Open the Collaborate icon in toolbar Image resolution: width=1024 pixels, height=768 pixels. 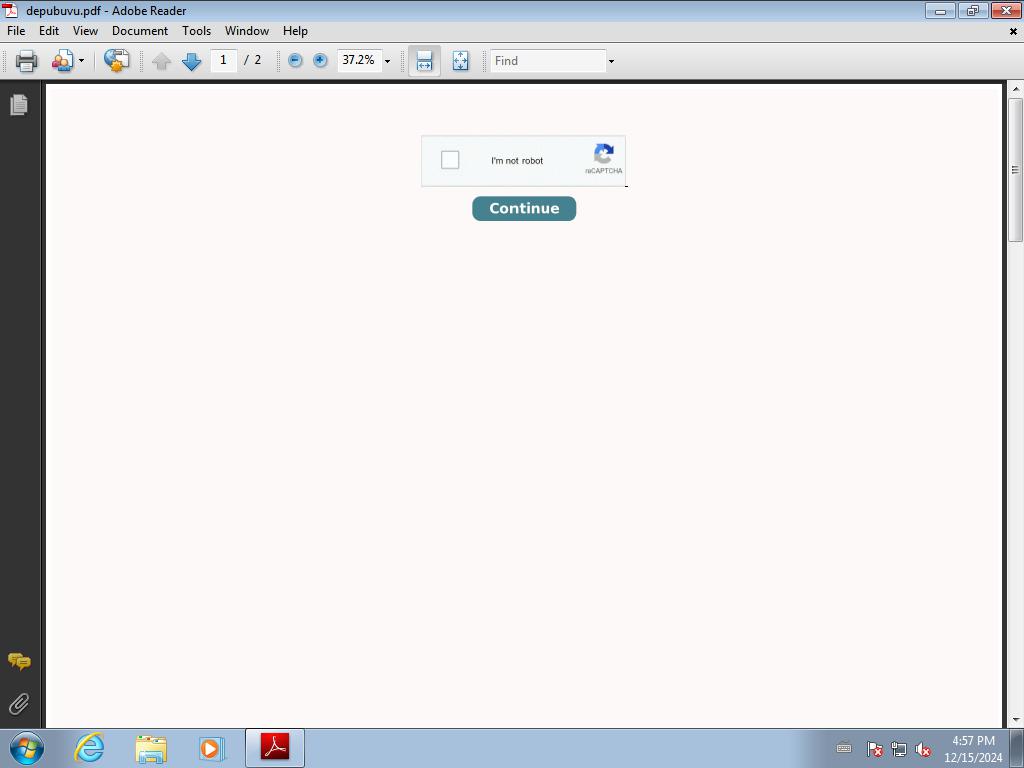(x=63, y=61)
